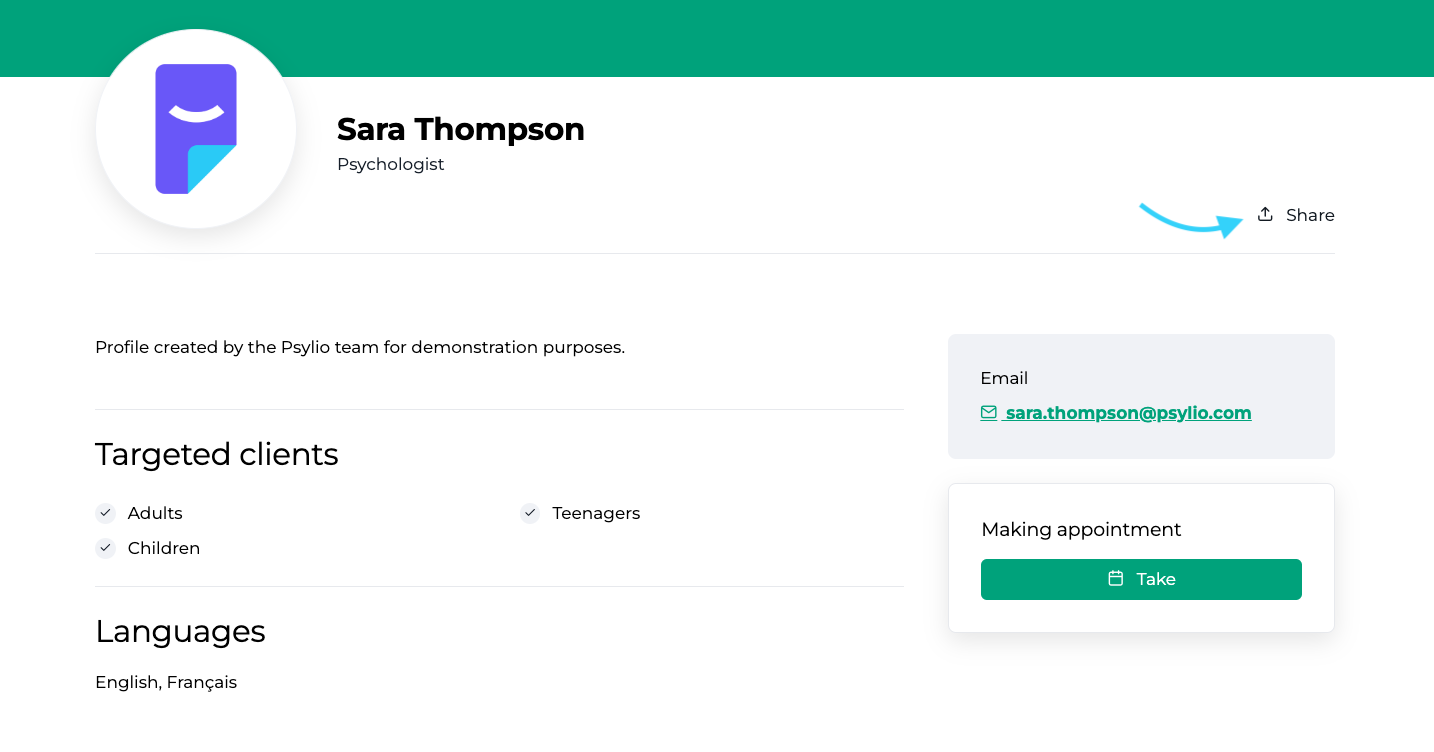Screen dimensions: 1434x752
Task: Click the checkmark icon next to Children
Action: 105,548
